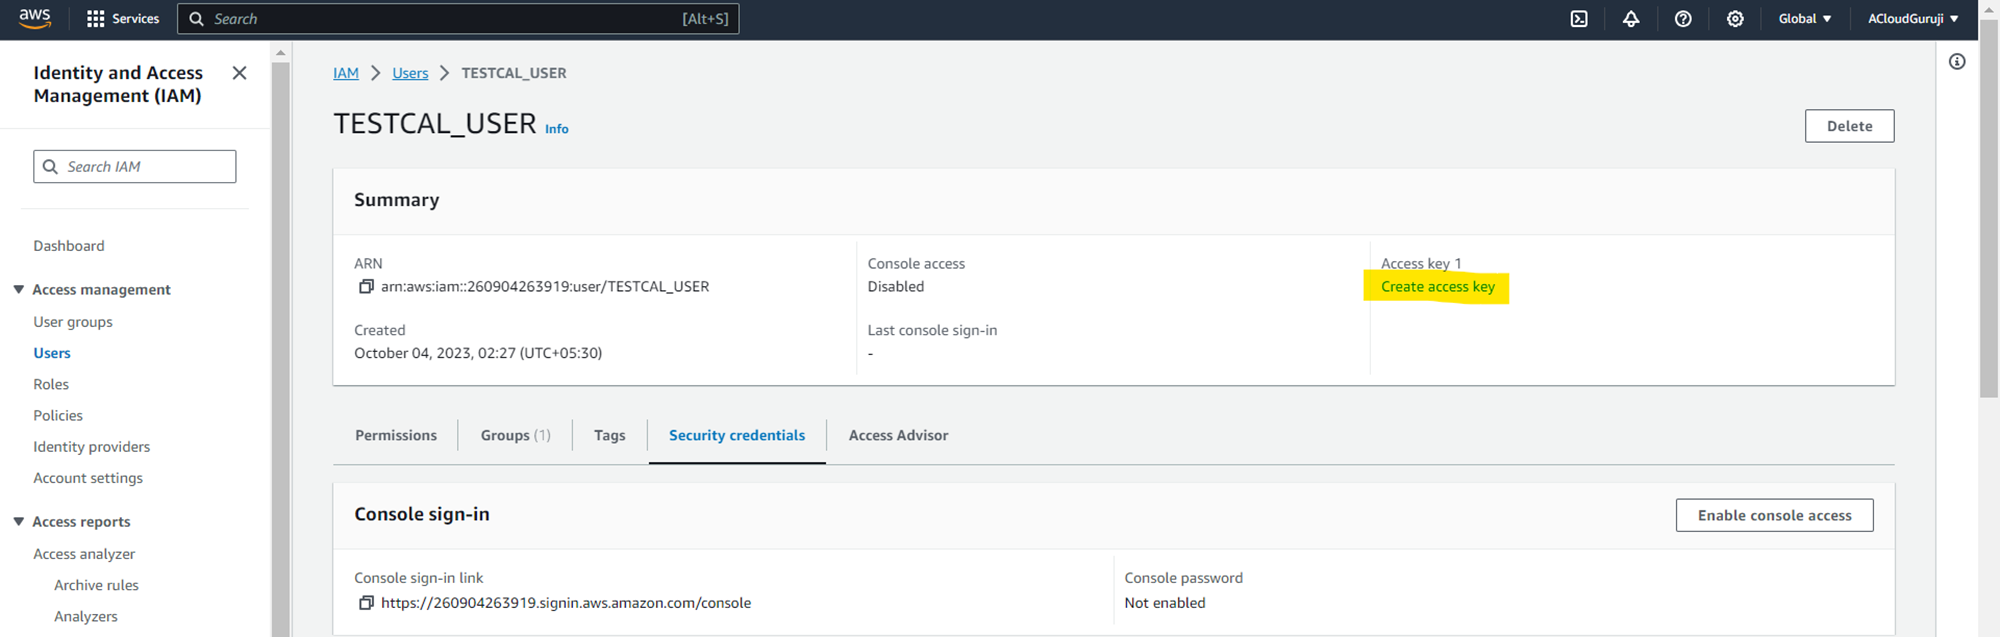Click the AWS logo home icon
2000x637 pixels.
(x=35, y=18)
